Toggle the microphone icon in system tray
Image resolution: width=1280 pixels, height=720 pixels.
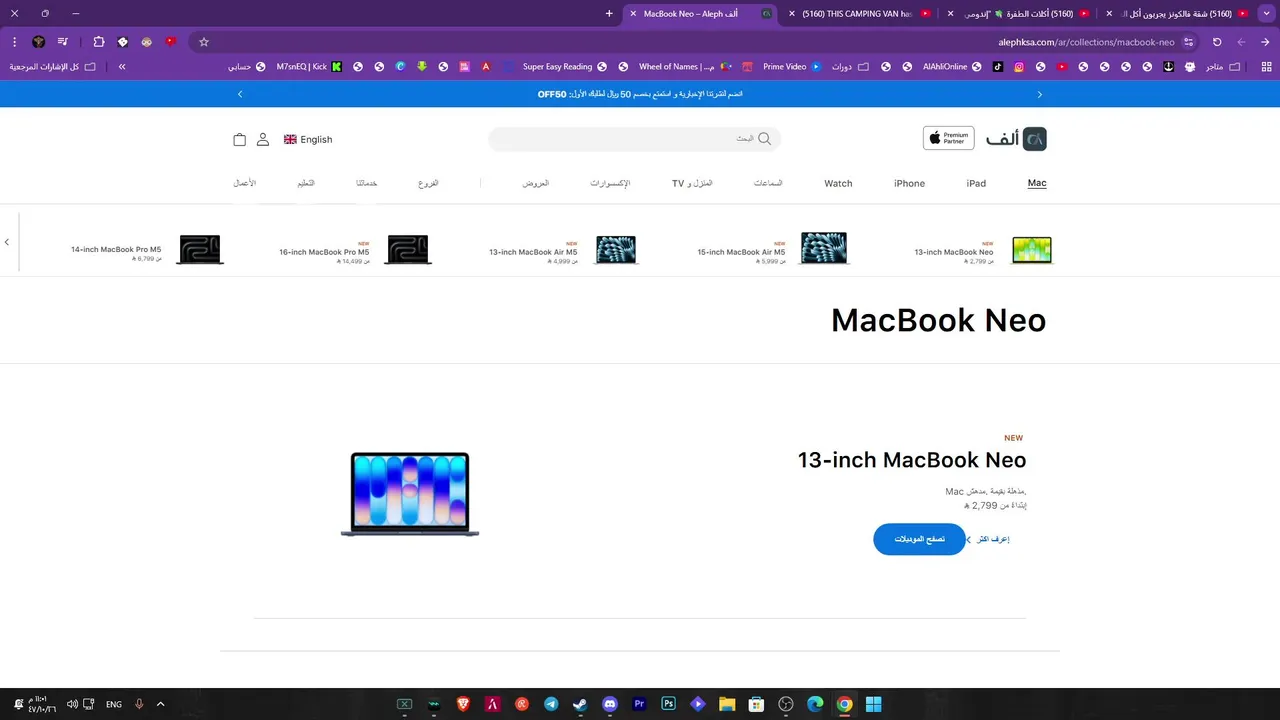(x=139, y=704)
